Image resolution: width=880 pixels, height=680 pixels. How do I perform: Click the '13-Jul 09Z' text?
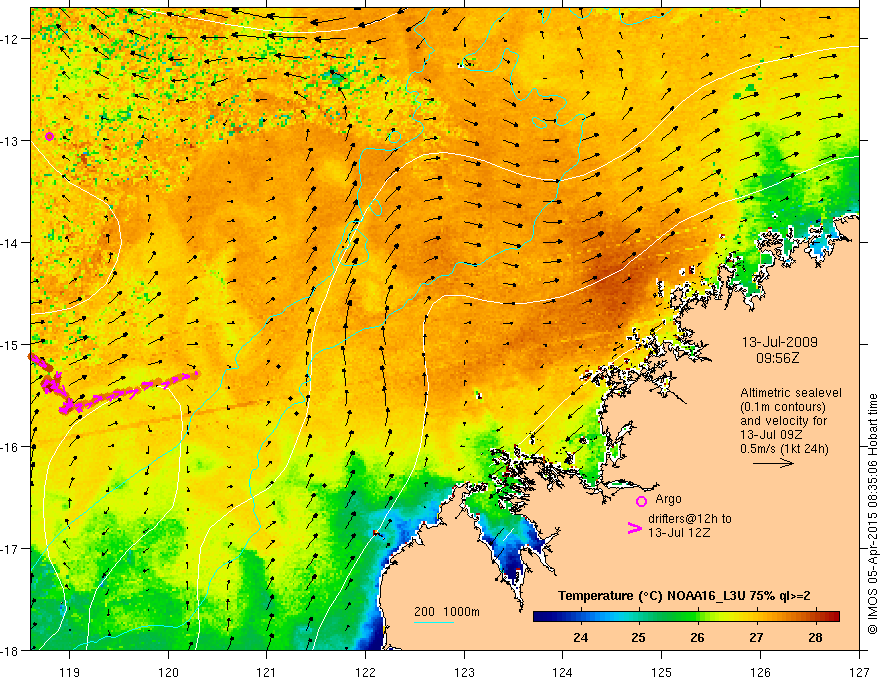771,435
